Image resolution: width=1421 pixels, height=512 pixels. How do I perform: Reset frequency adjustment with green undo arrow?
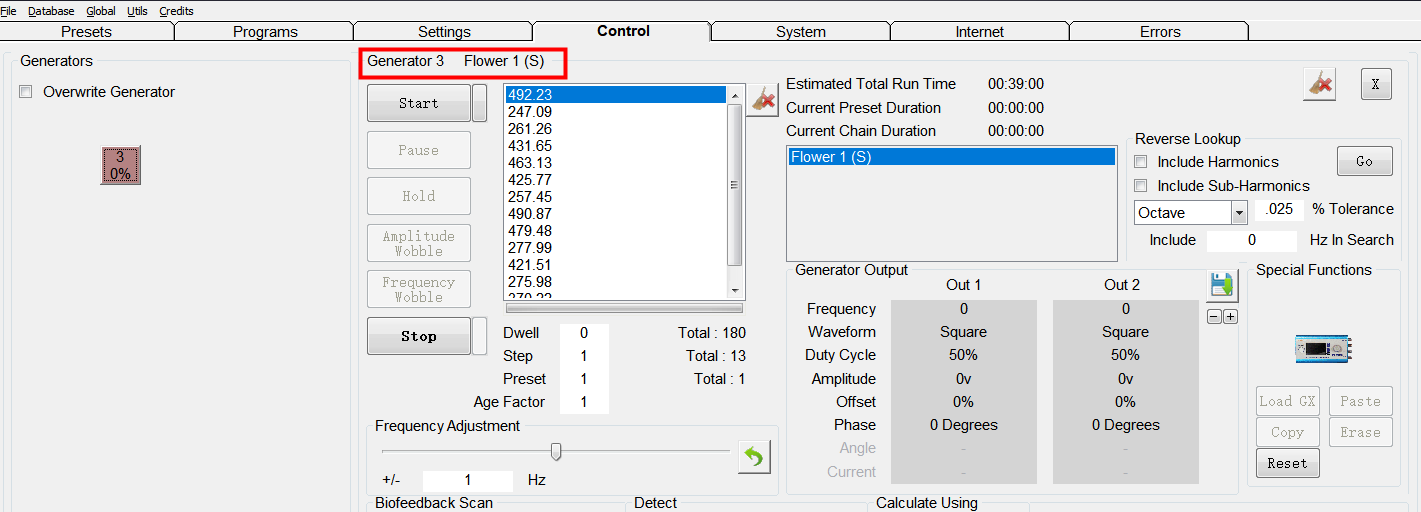[x=754, y=457]
